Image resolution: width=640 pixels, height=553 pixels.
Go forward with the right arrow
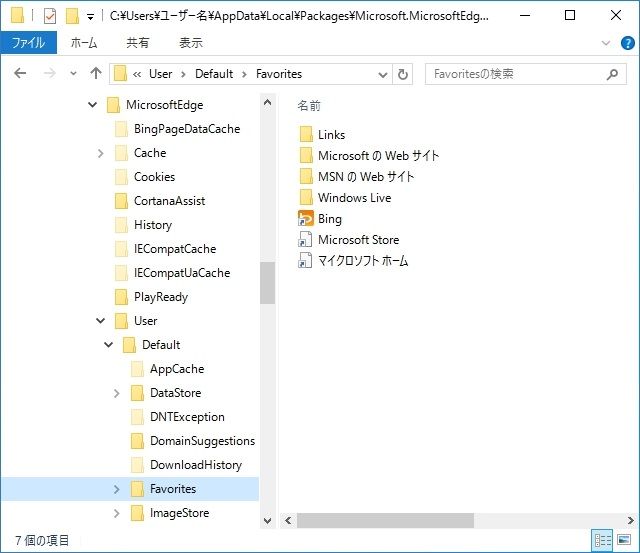click(x=49, y=73)
